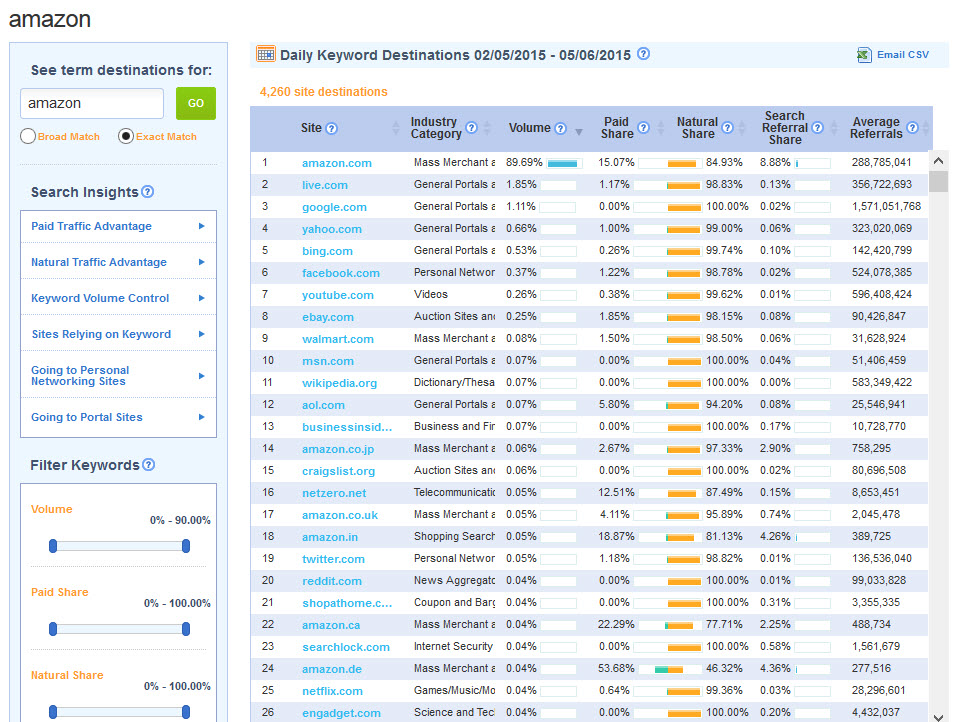Open the wikipedia.org site link
This screenshot has width=953, height=722.
tap(339, 383)
